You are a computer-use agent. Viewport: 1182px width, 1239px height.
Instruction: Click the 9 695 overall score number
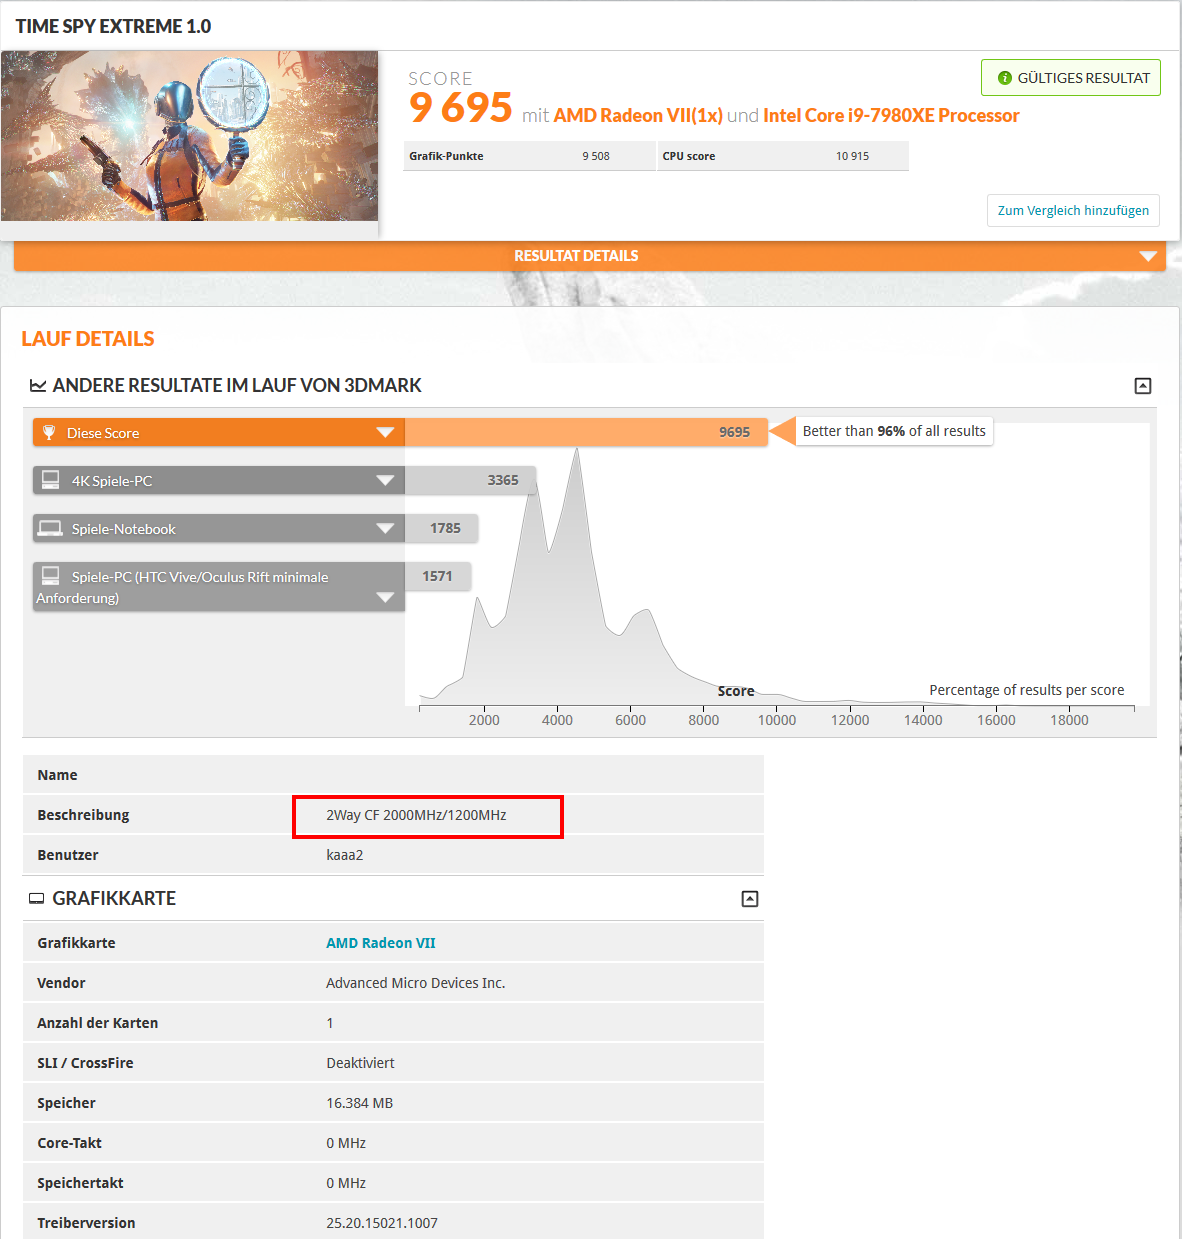461,108
